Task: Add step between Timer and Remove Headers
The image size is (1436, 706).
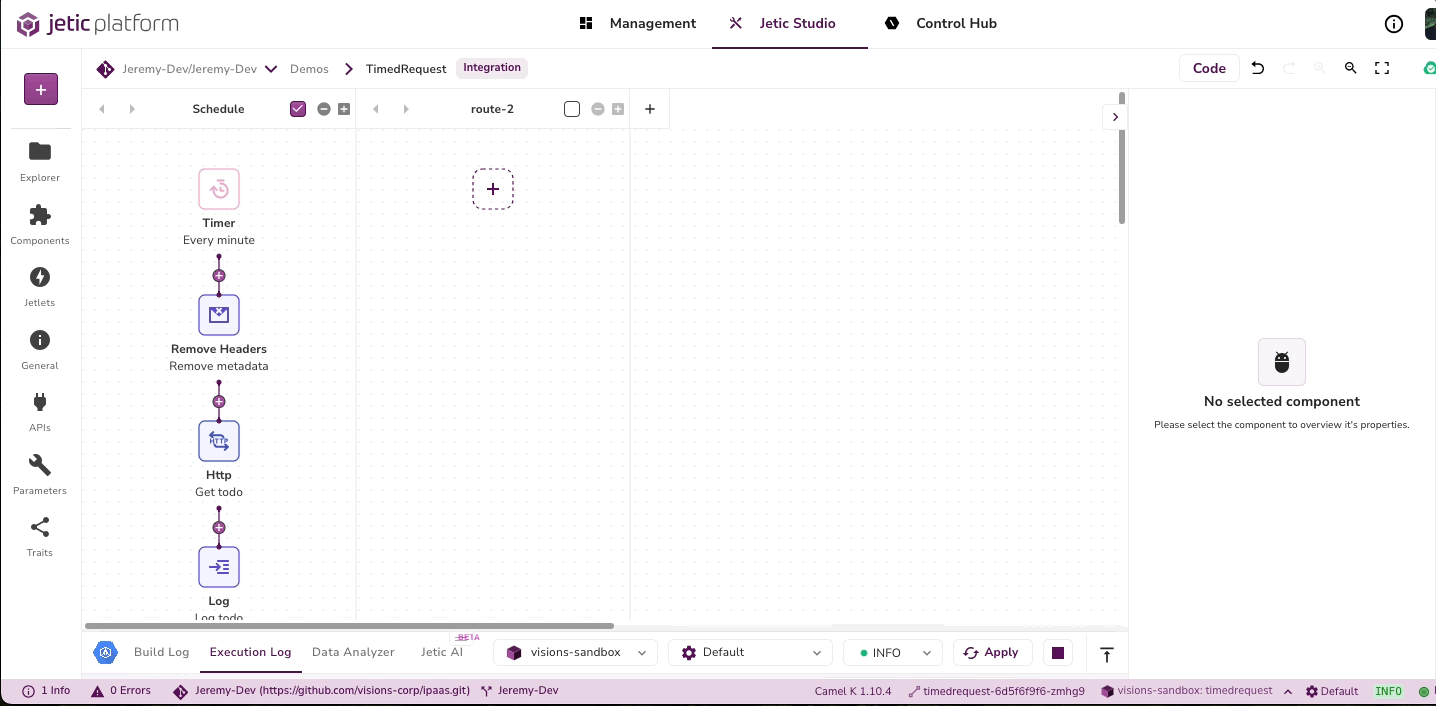Action: click(x=219, y=275)
